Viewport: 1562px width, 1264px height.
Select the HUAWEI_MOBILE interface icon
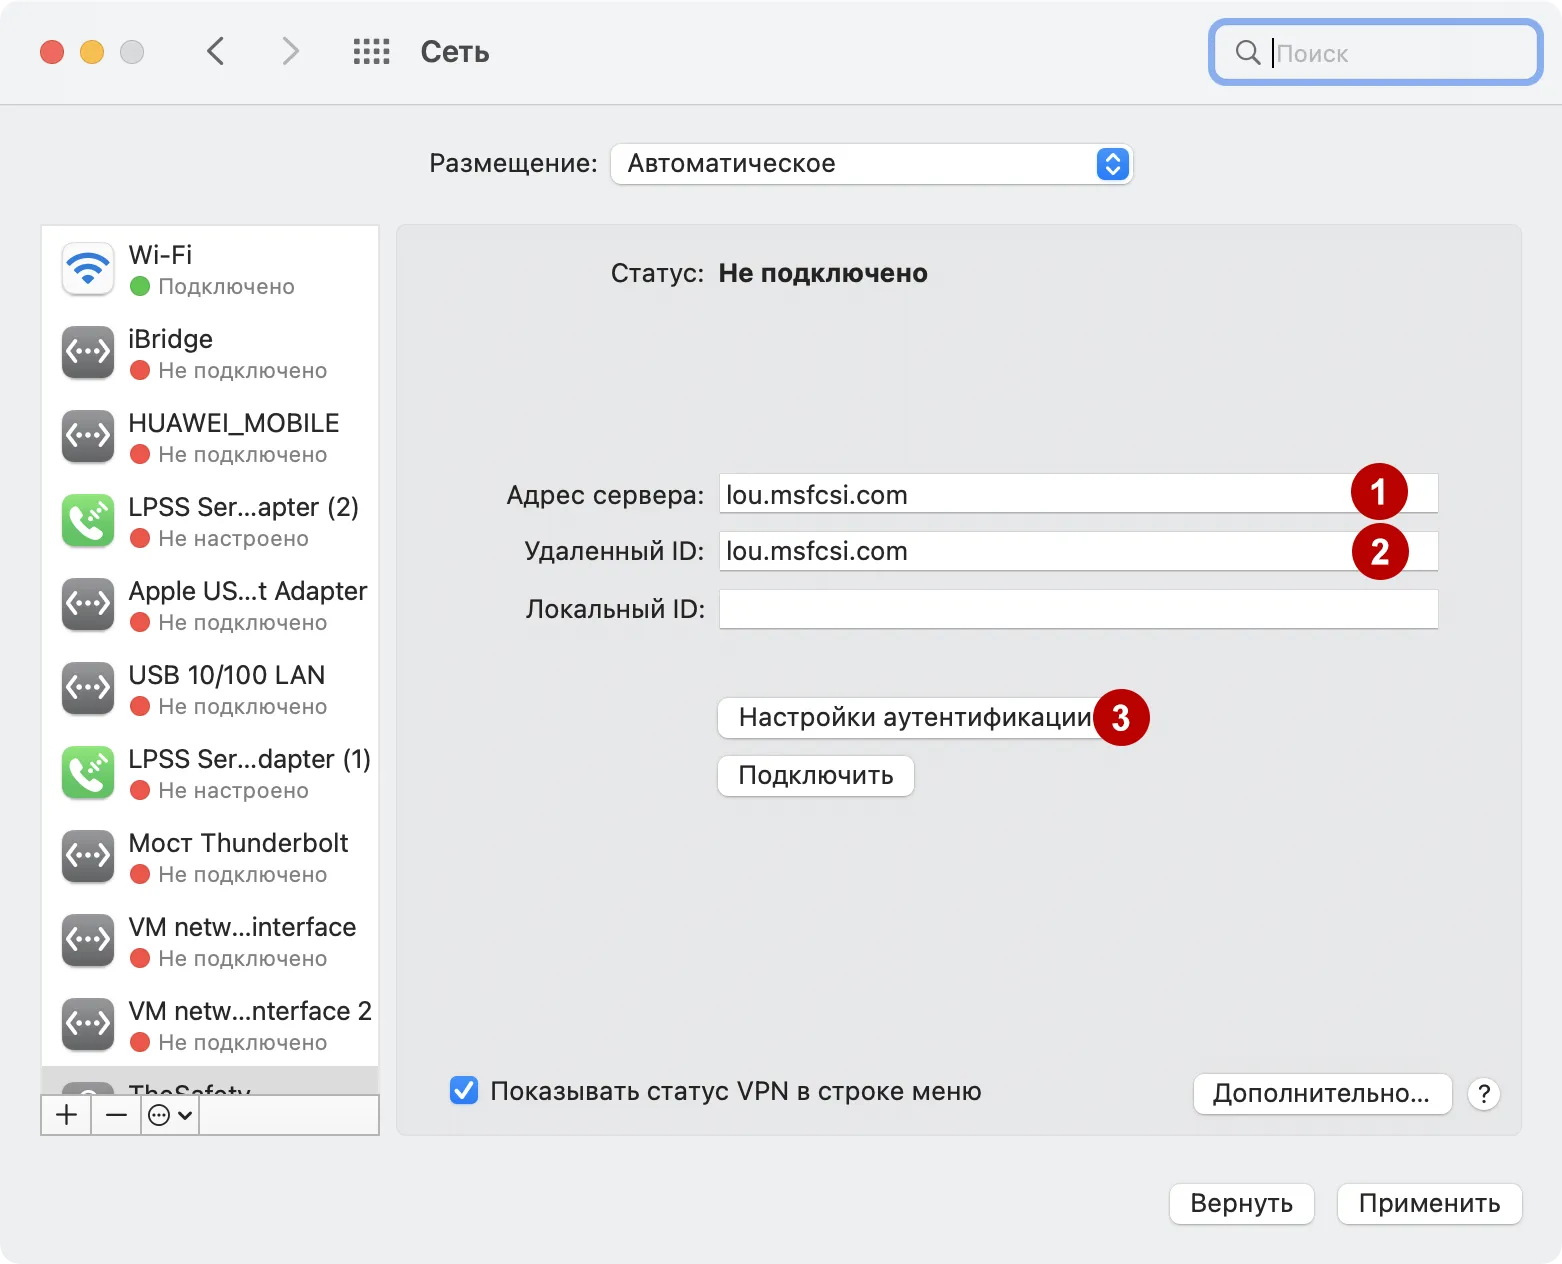point(87,436)
